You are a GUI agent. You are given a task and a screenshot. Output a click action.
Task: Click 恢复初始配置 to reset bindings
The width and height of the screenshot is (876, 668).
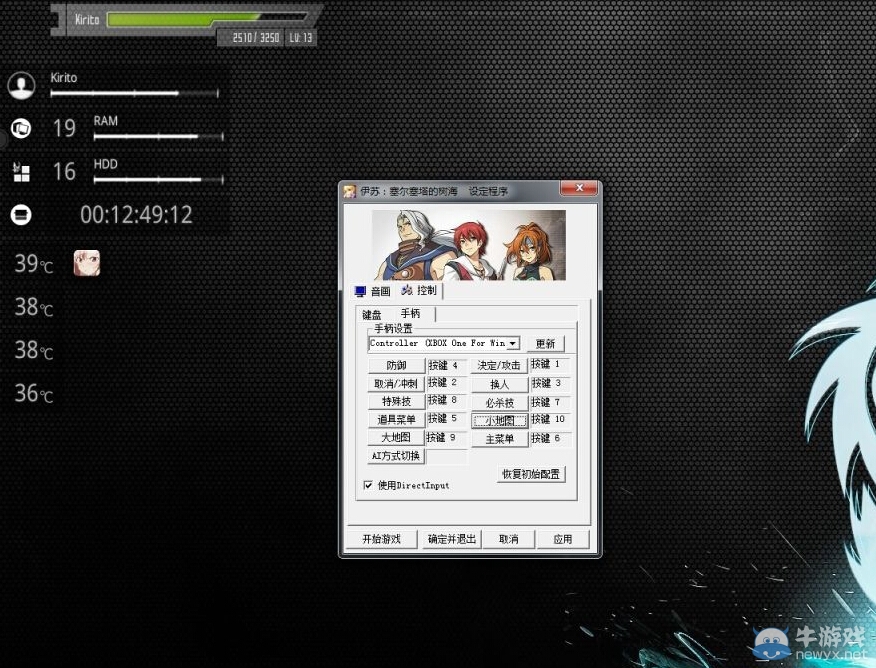coord(530,474)
